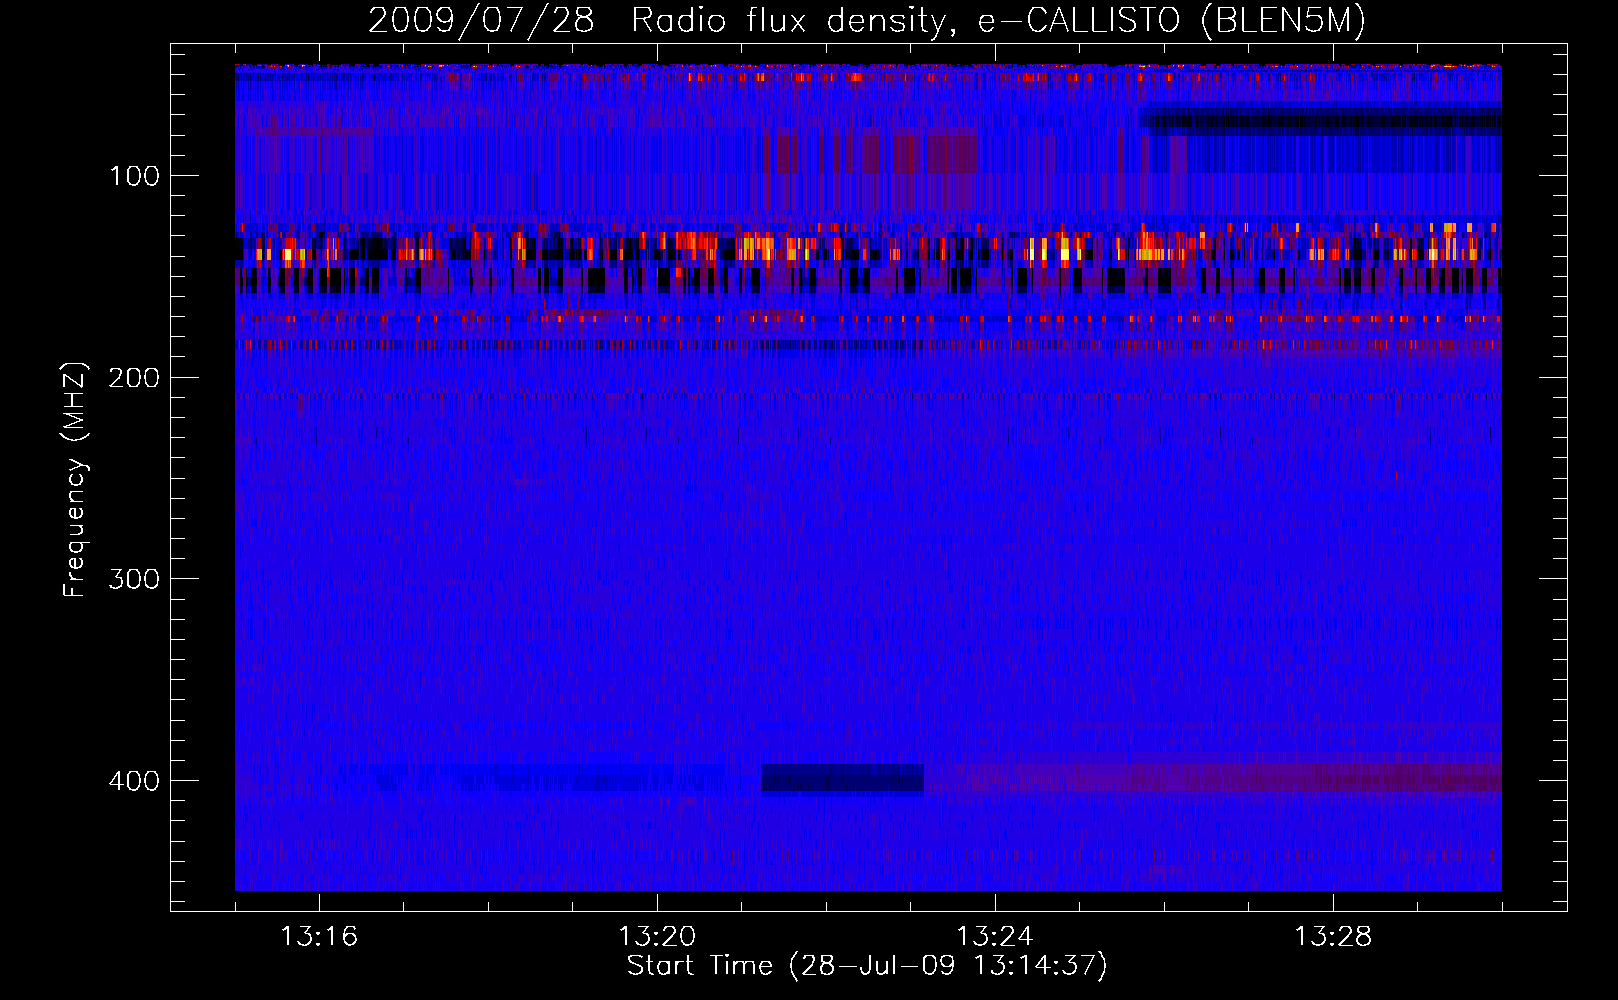Click the 13:28 time tick label

(x=1333, y=936)
